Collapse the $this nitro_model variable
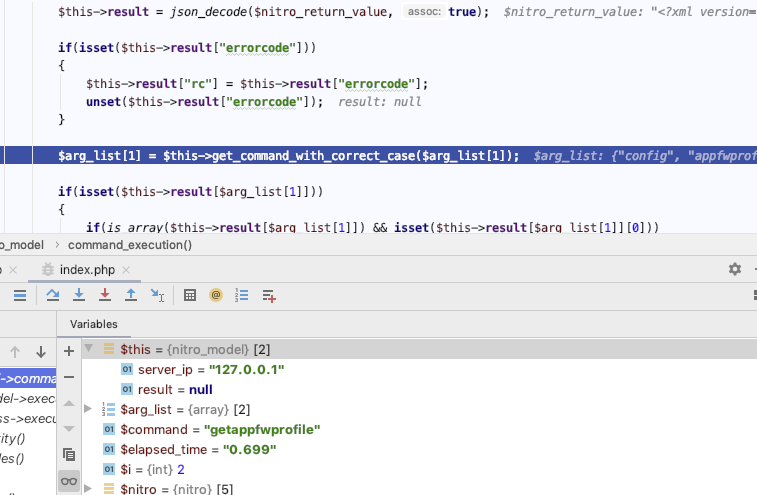 pyautogui.click(x=89, y=350)
